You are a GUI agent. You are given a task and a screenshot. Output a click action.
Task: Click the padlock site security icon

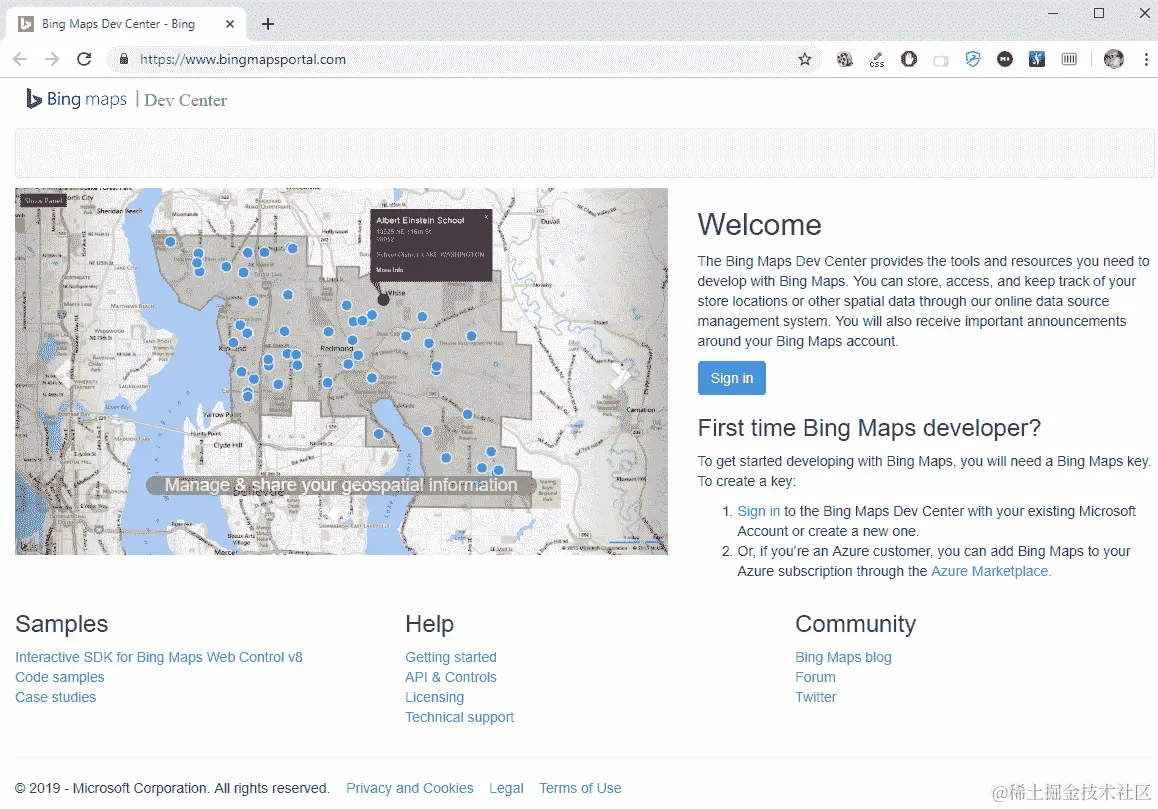click(124, 59)
